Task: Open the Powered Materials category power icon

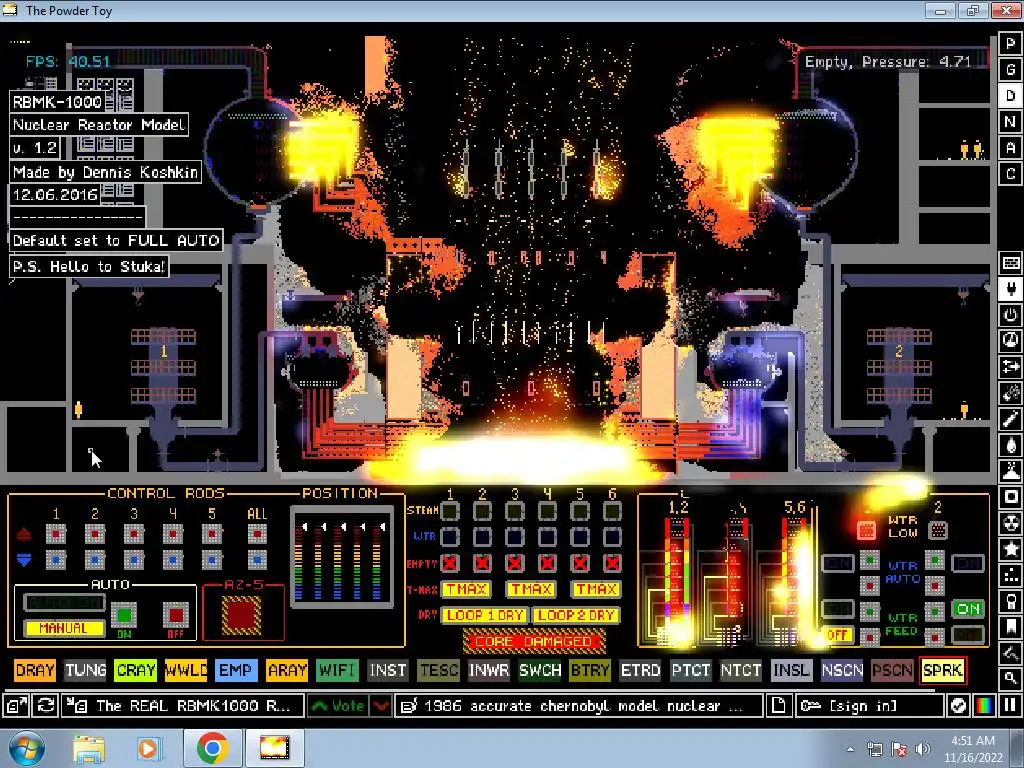Action: click(x=1010, y=315)
